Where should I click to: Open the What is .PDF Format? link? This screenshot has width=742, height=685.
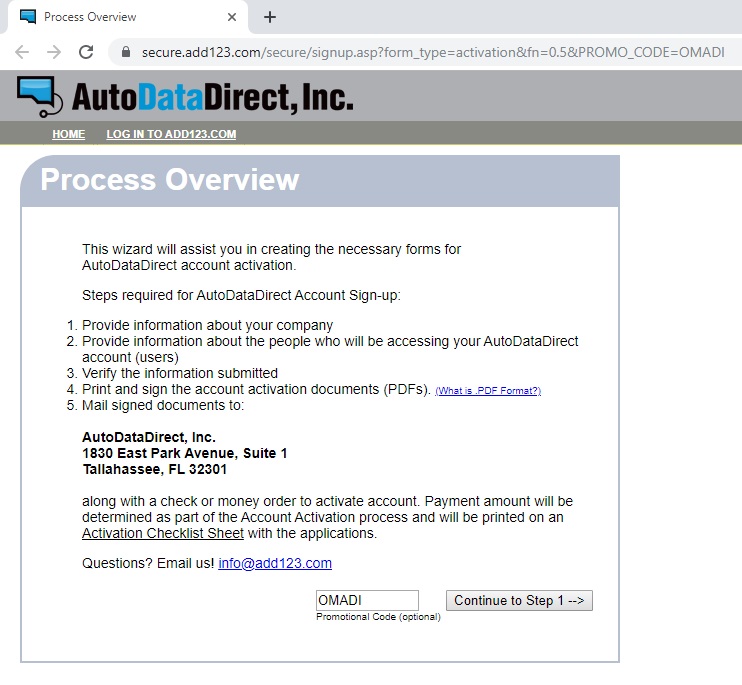tap(488, 391)
